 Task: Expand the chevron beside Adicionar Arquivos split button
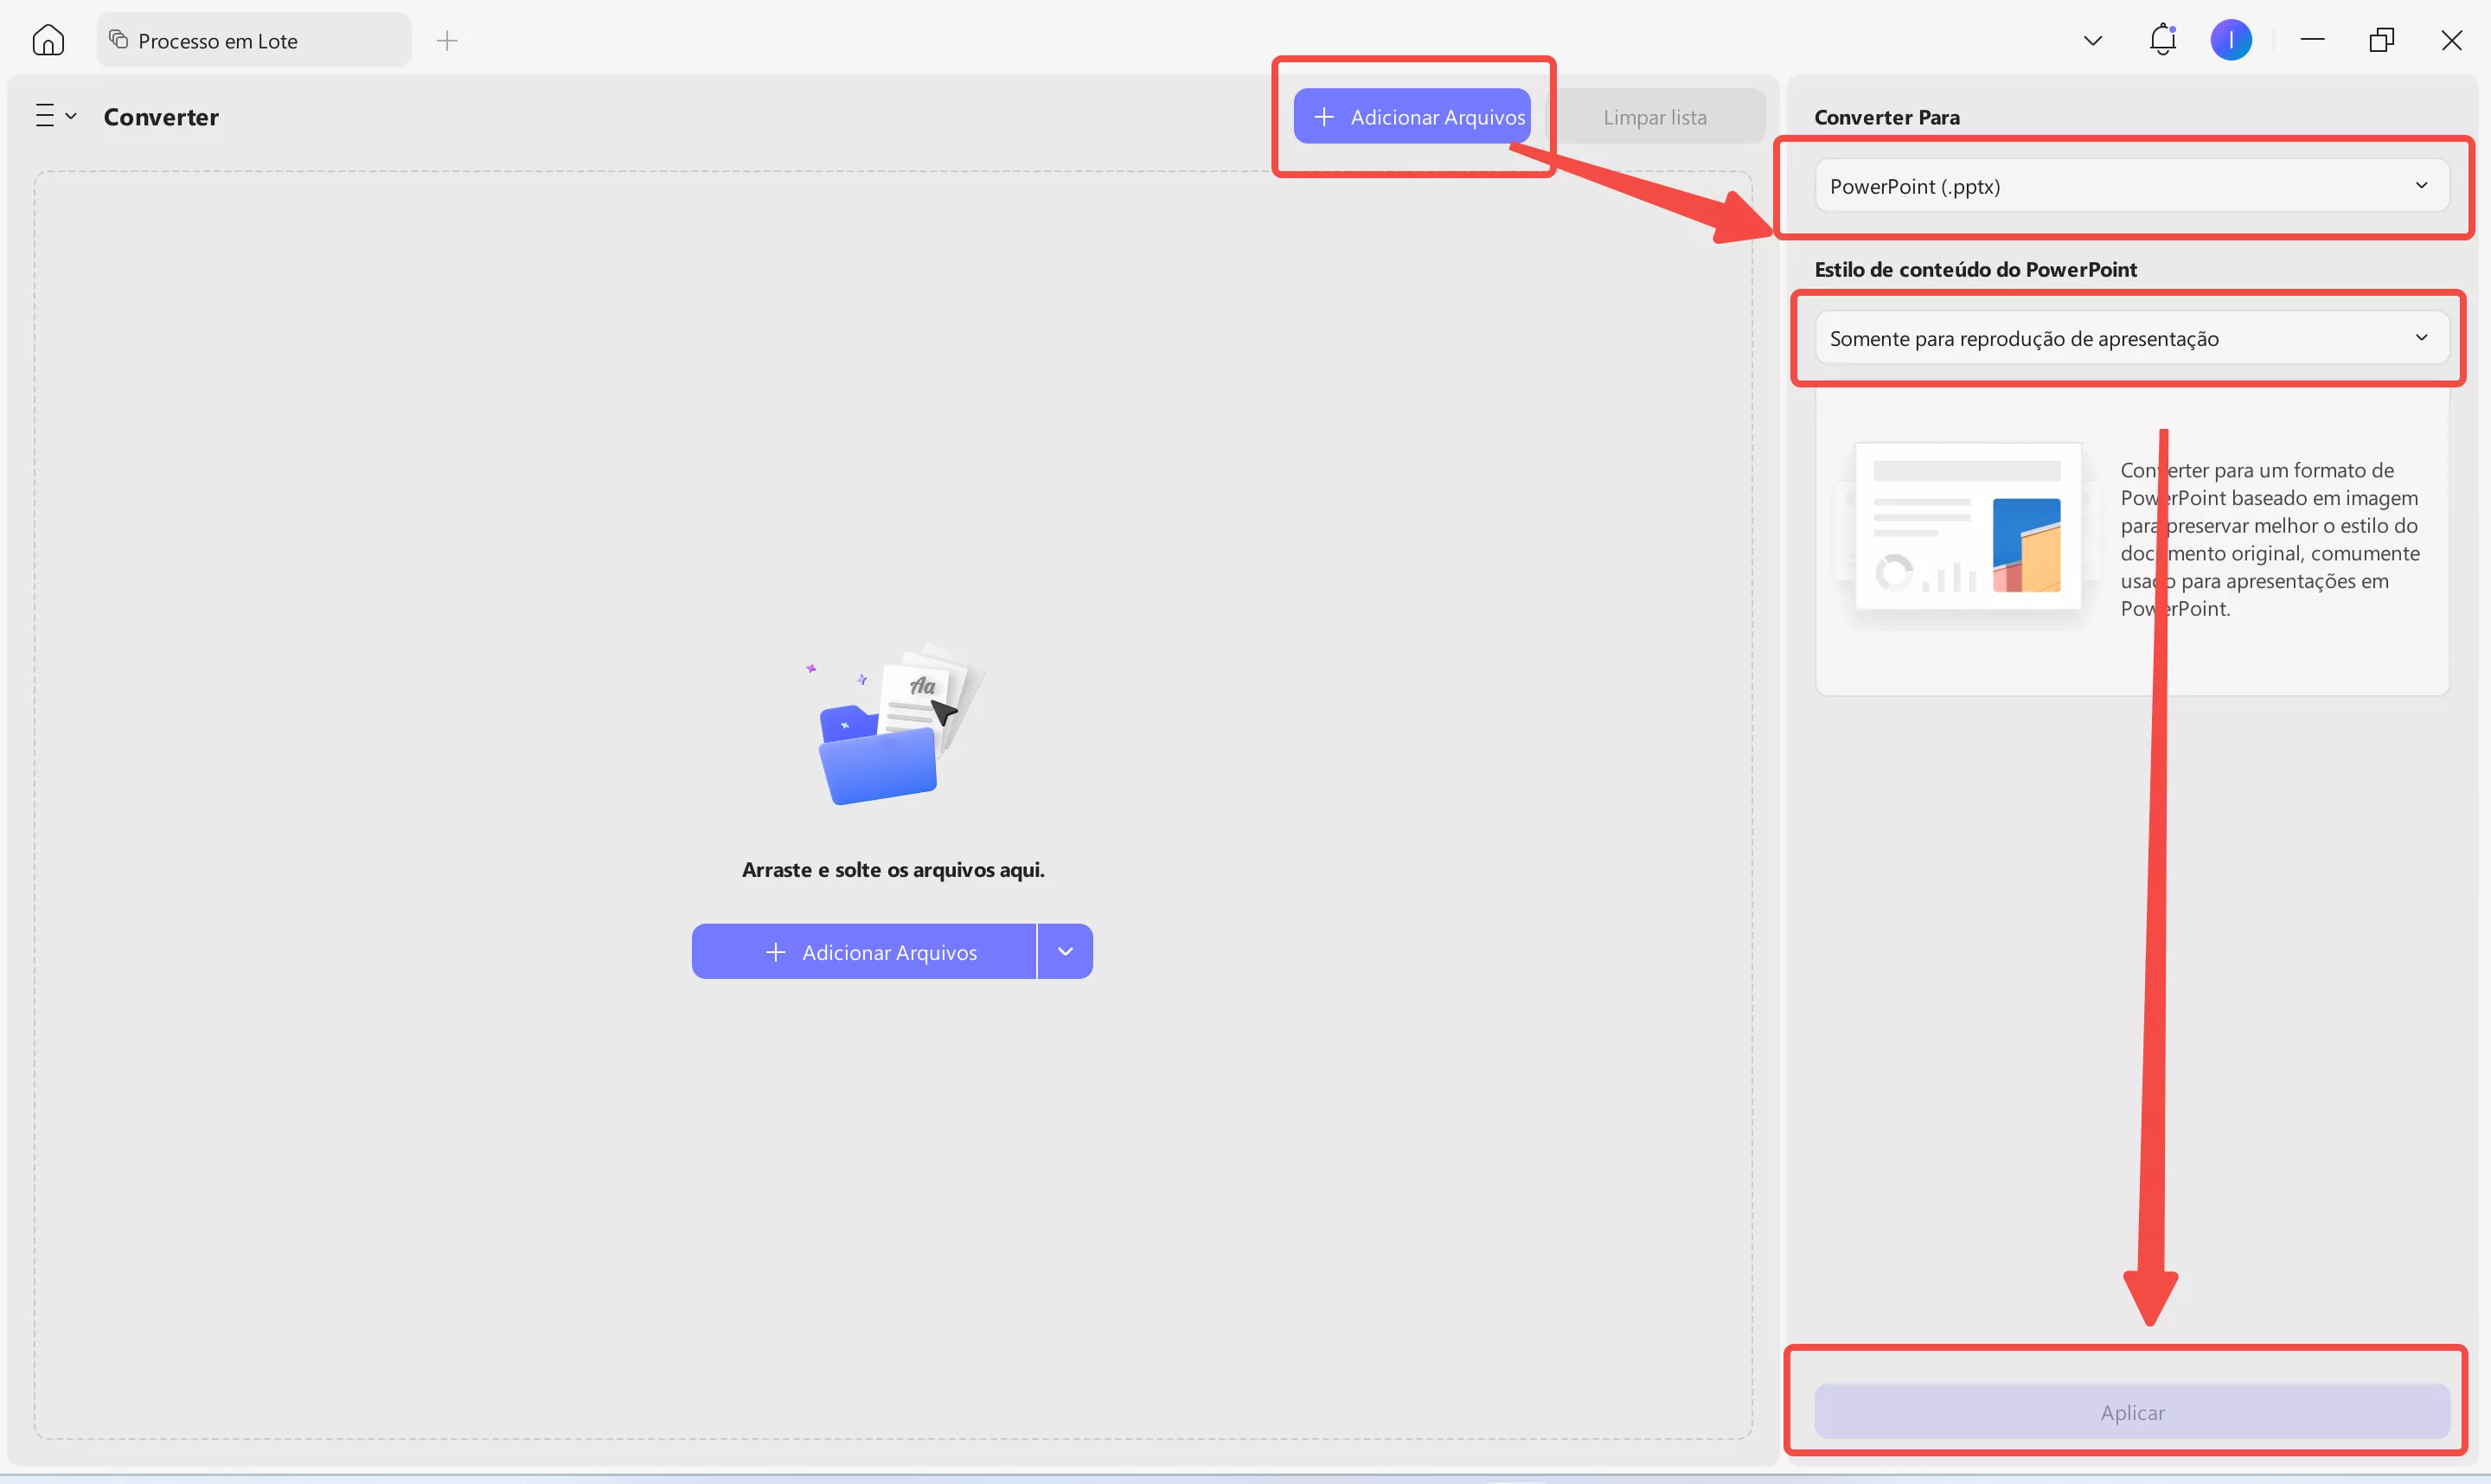(x=1065, y=951)
